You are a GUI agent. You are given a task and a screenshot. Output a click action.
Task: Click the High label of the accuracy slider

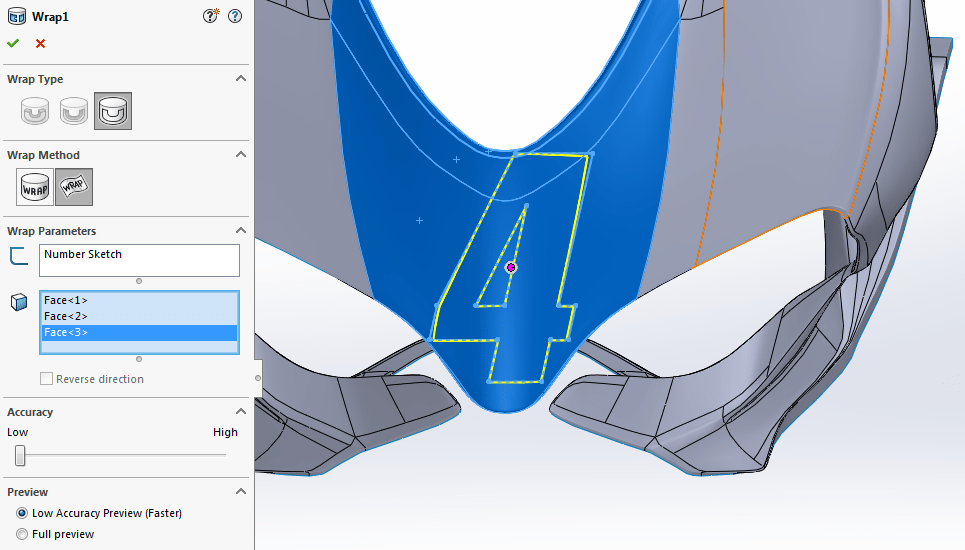225,432
